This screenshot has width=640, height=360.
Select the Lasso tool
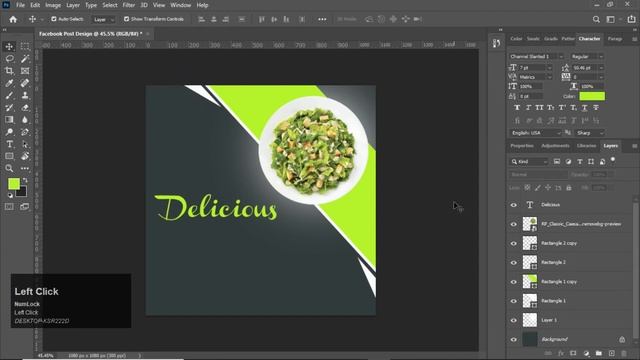9,58
